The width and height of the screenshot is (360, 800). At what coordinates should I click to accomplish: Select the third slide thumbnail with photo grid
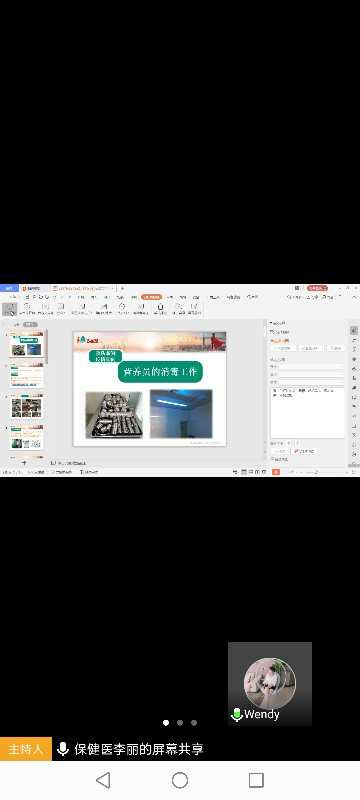(27, 408)
